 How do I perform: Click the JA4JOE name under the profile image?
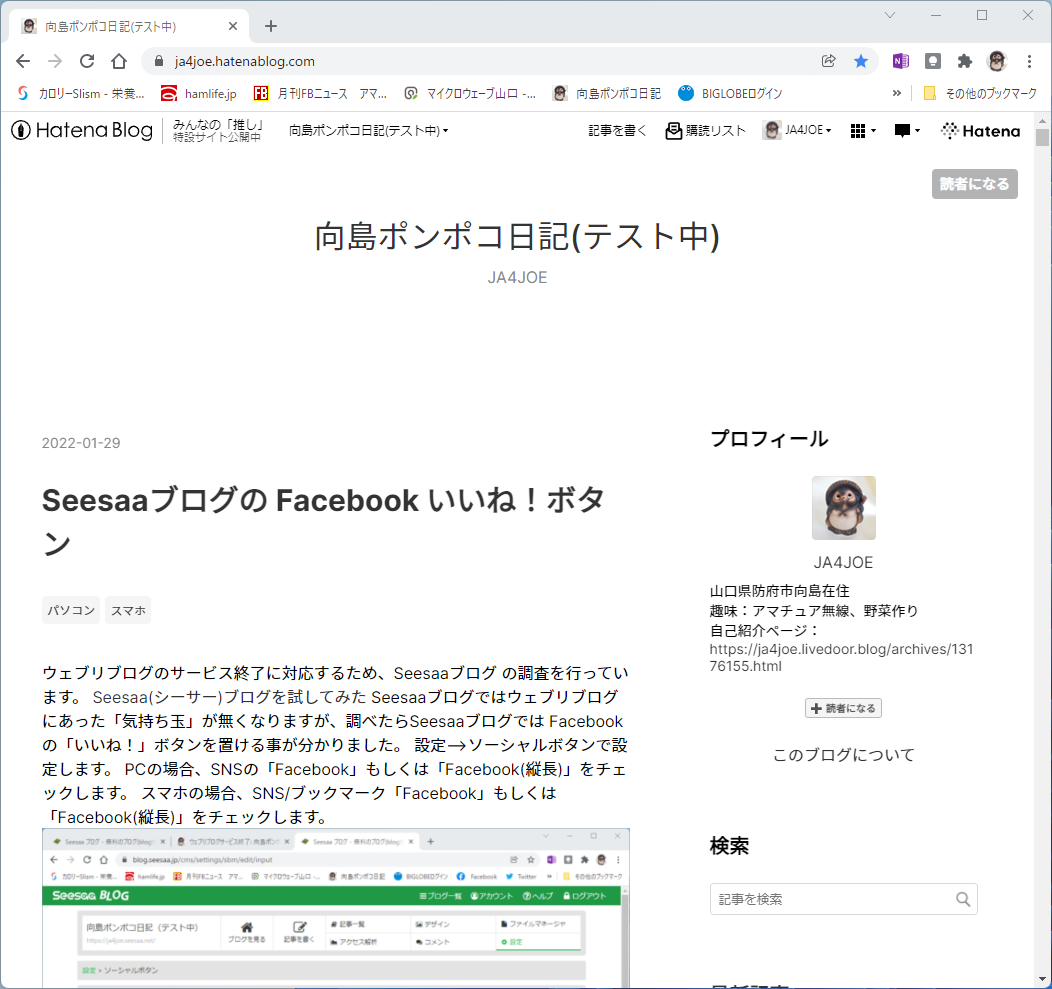[843, 562]
